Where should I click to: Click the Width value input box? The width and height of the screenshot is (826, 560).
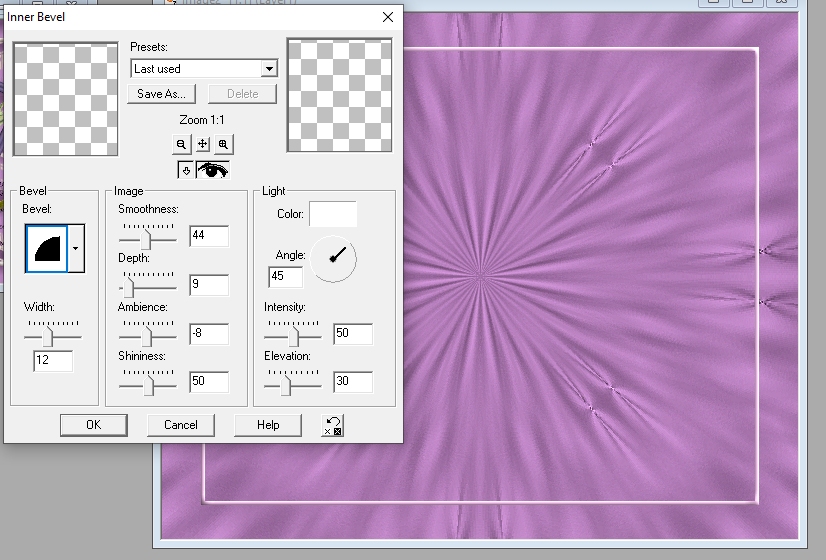(x=52, y=360)
